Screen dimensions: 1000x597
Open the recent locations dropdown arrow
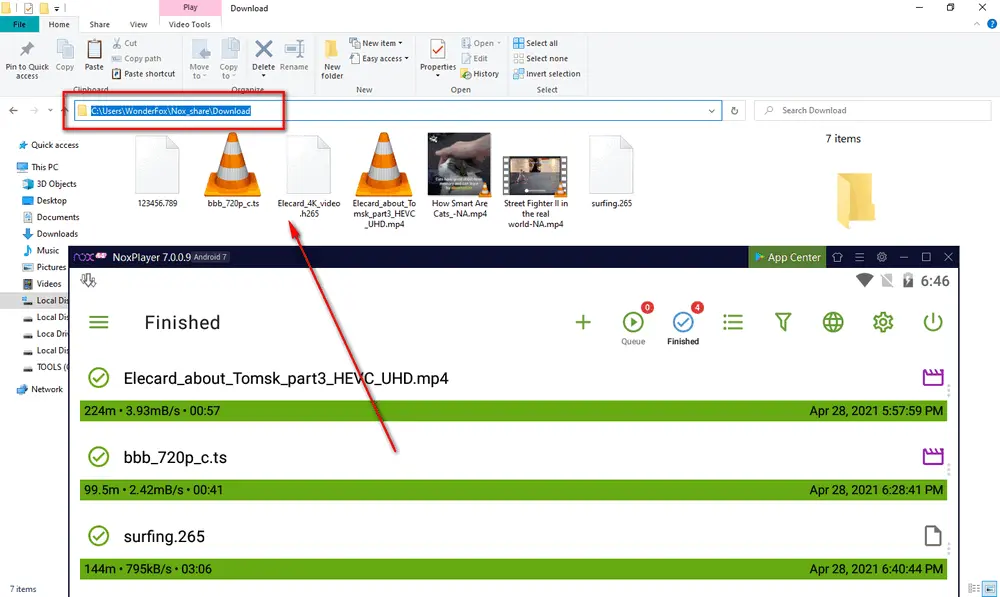click(x=50, y=110)
